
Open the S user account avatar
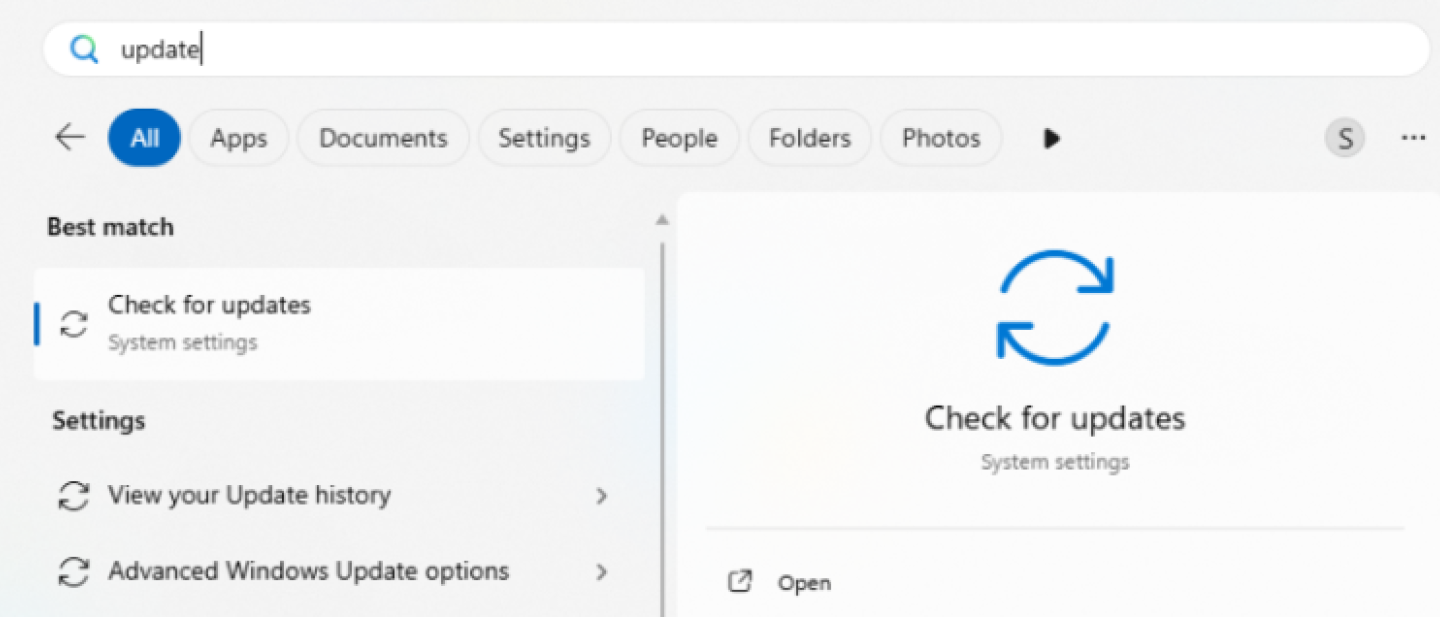tap(1345, 138)
